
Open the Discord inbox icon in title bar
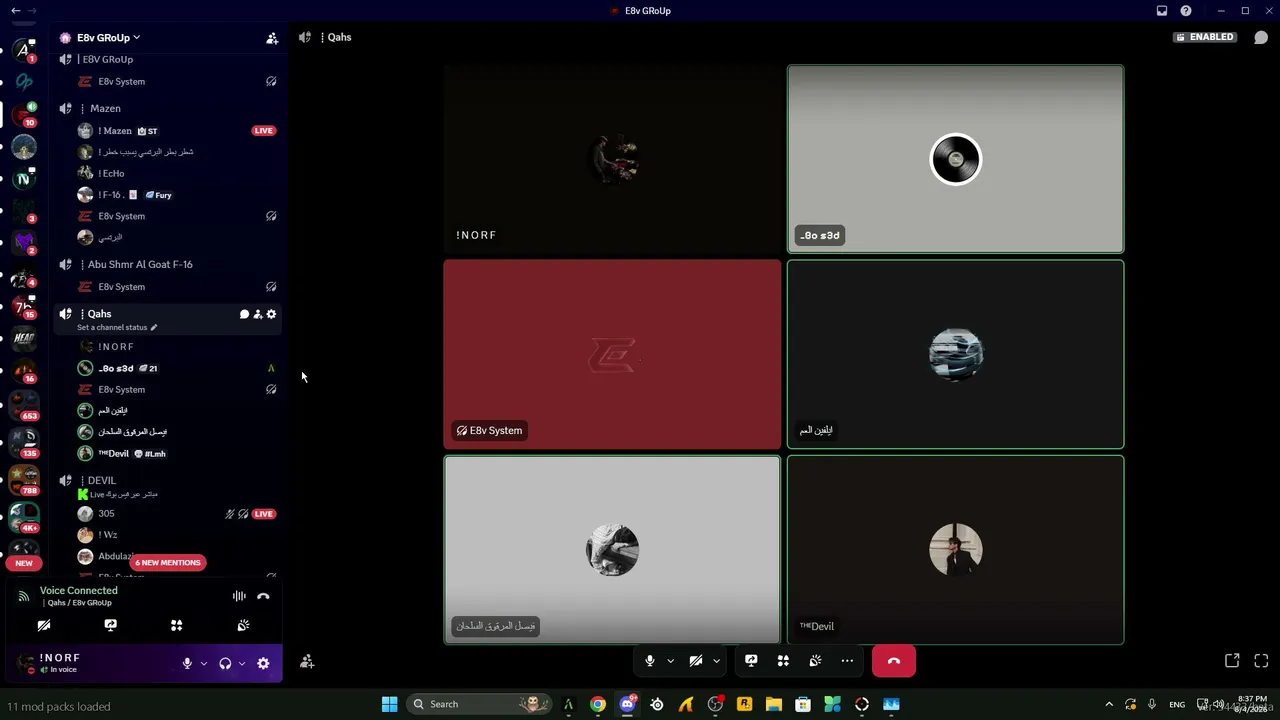1162,11
